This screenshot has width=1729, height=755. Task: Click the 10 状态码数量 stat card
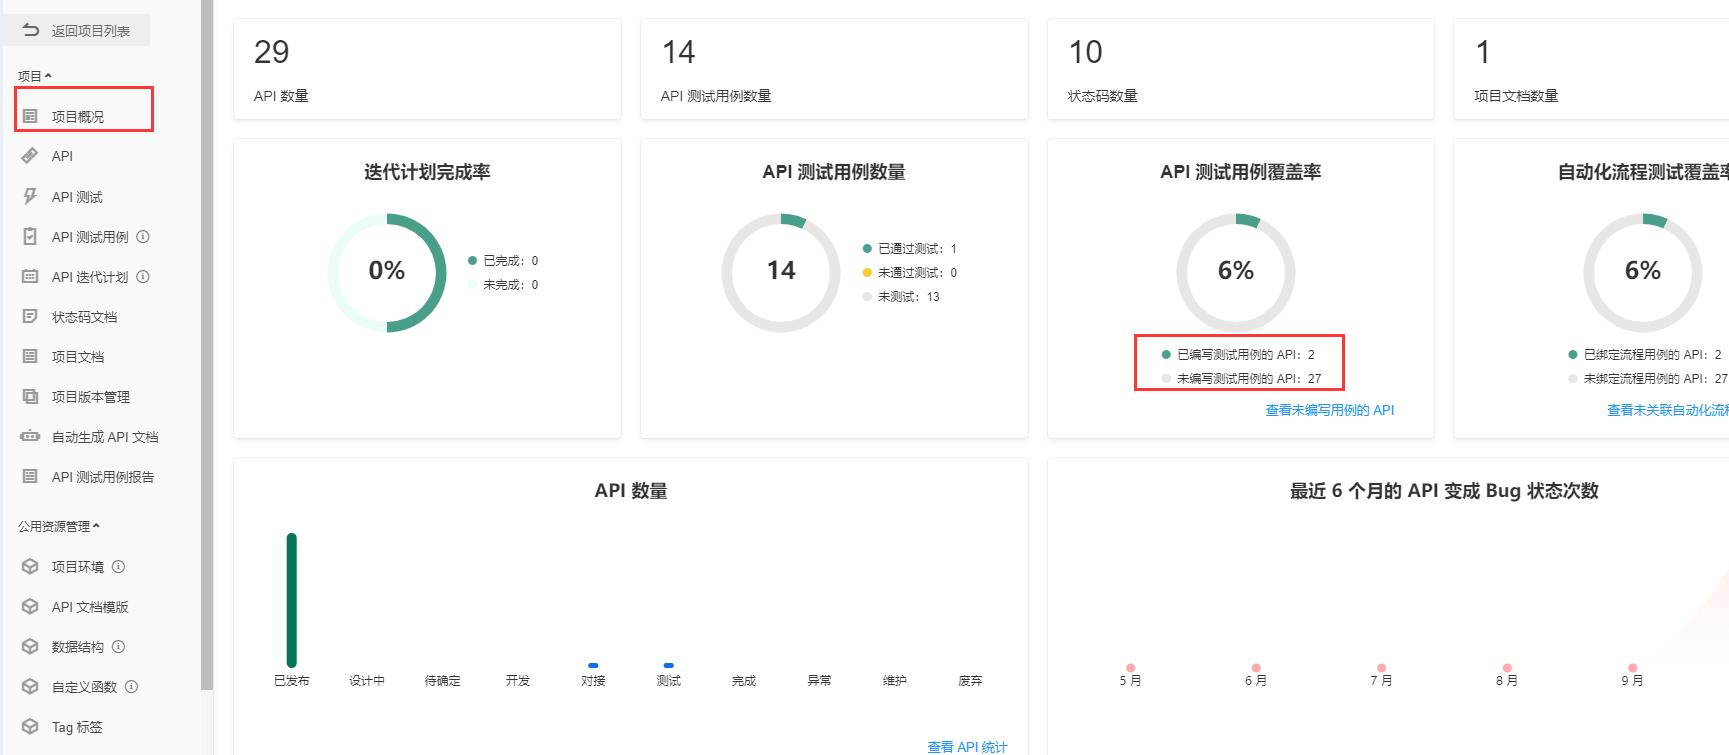[x=1241, y=69]
